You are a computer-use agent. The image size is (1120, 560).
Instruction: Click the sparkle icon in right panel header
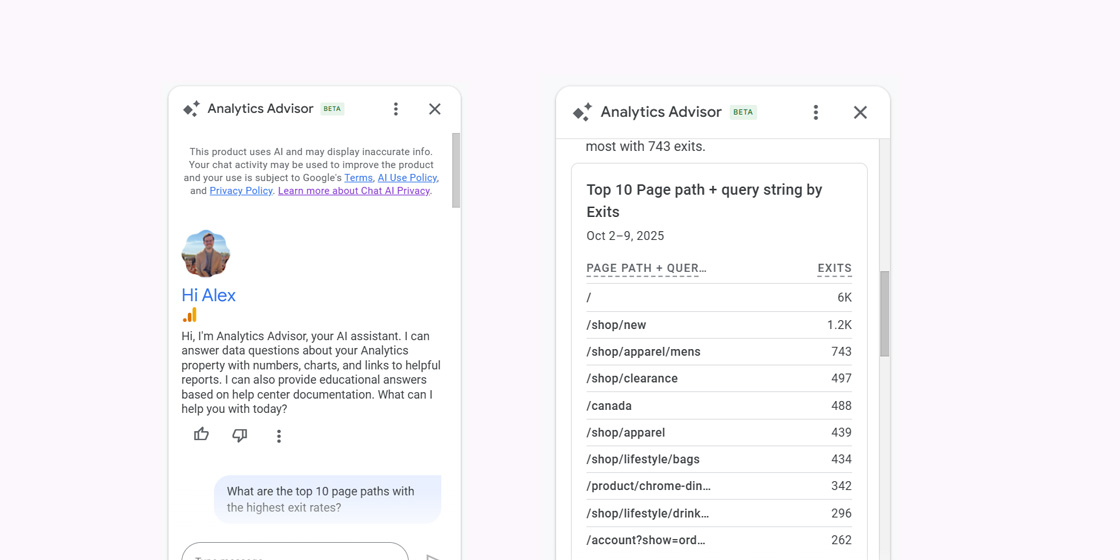tap(582, 112)
